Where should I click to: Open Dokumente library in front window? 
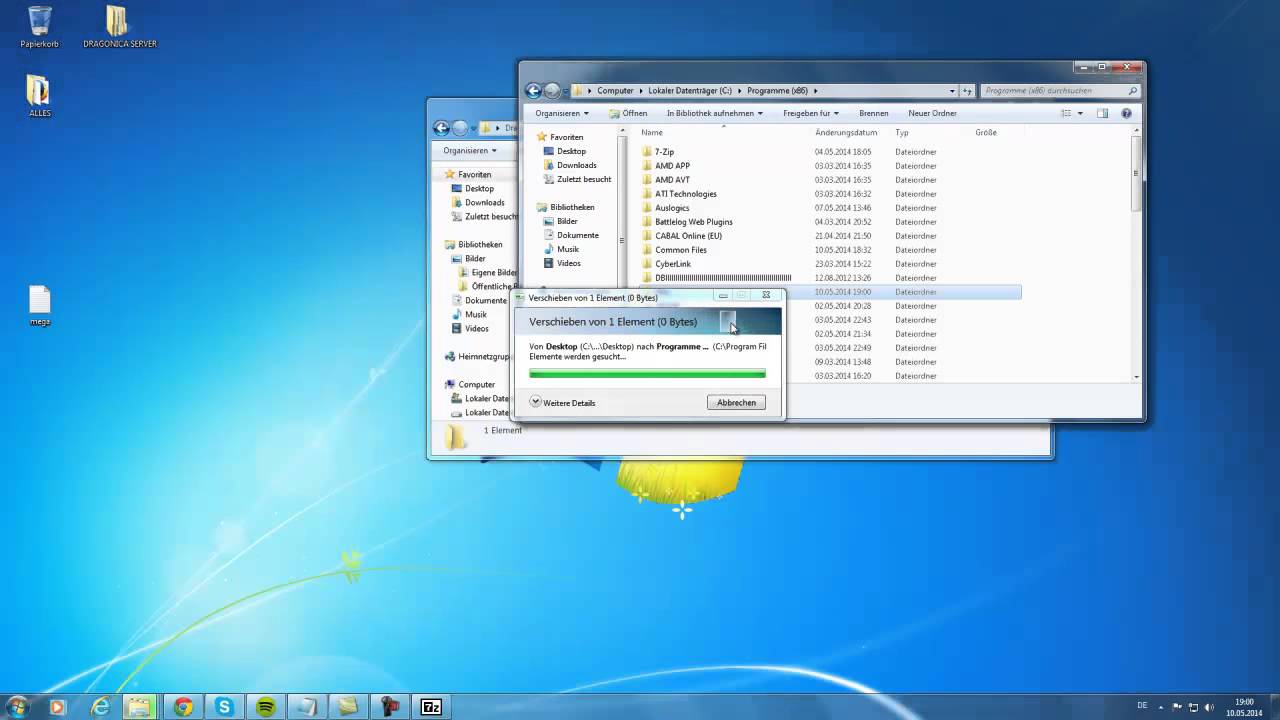577,235
